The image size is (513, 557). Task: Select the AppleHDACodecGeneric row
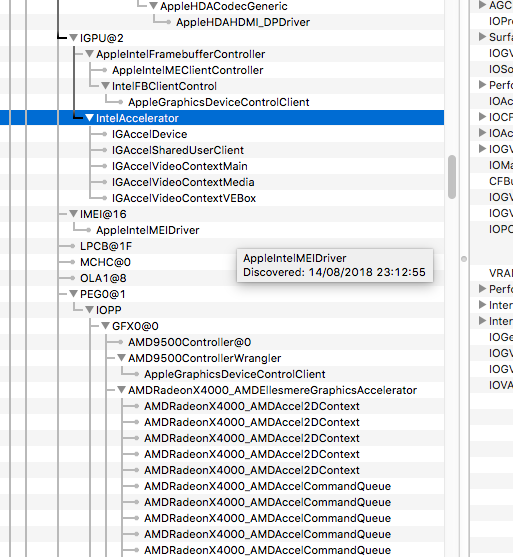pyautogui.click(x=223, y=6)
